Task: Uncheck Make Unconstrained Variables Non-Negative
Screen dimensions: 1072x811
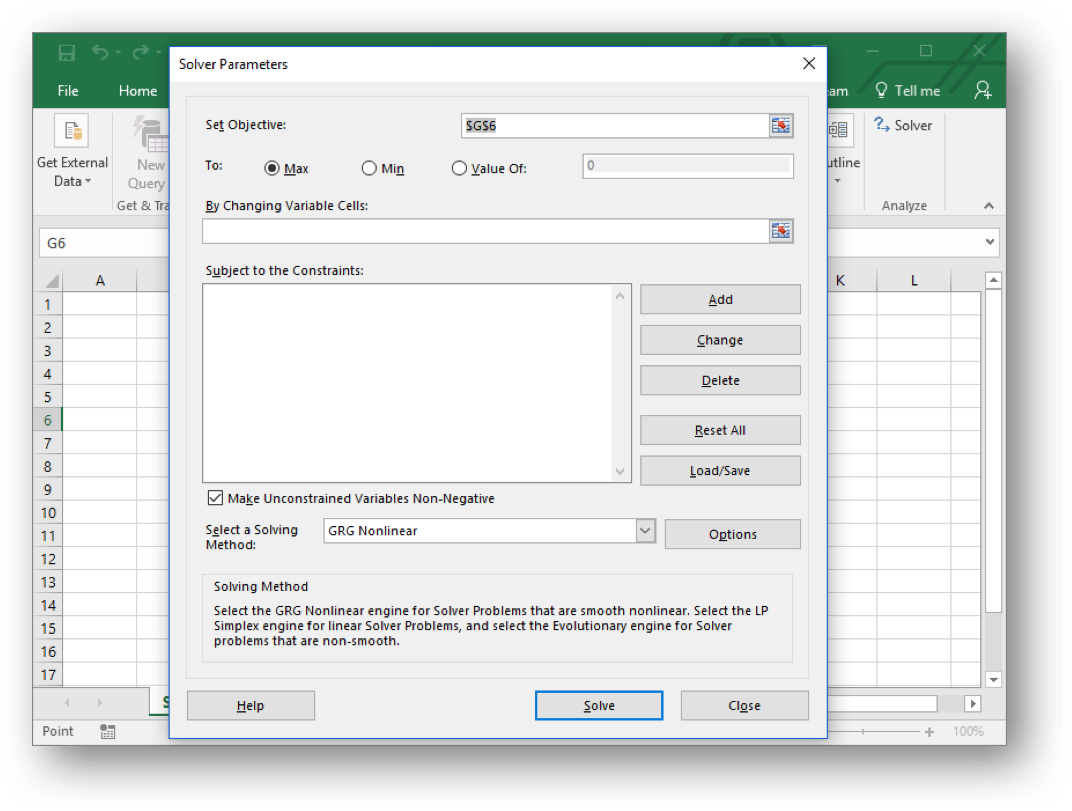Action: [215, 497]
